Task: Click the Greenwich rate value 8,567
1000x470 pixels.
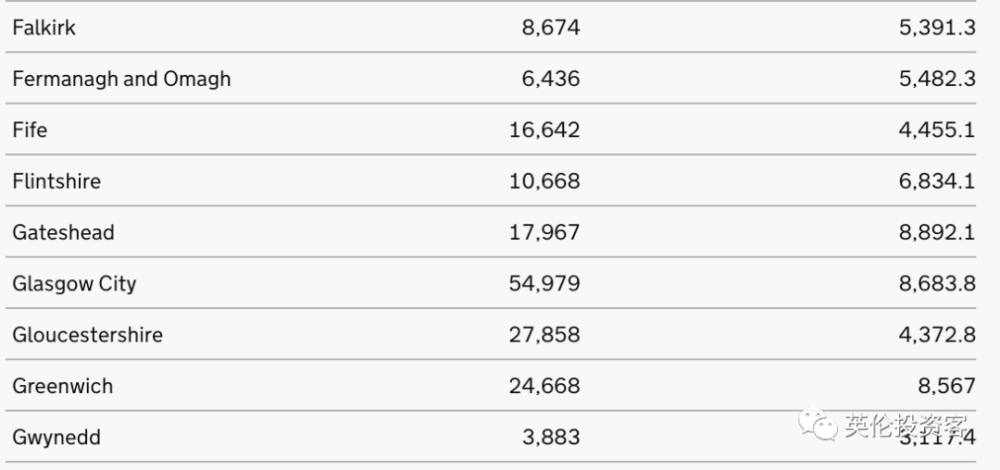Action: tap(947, 386)
